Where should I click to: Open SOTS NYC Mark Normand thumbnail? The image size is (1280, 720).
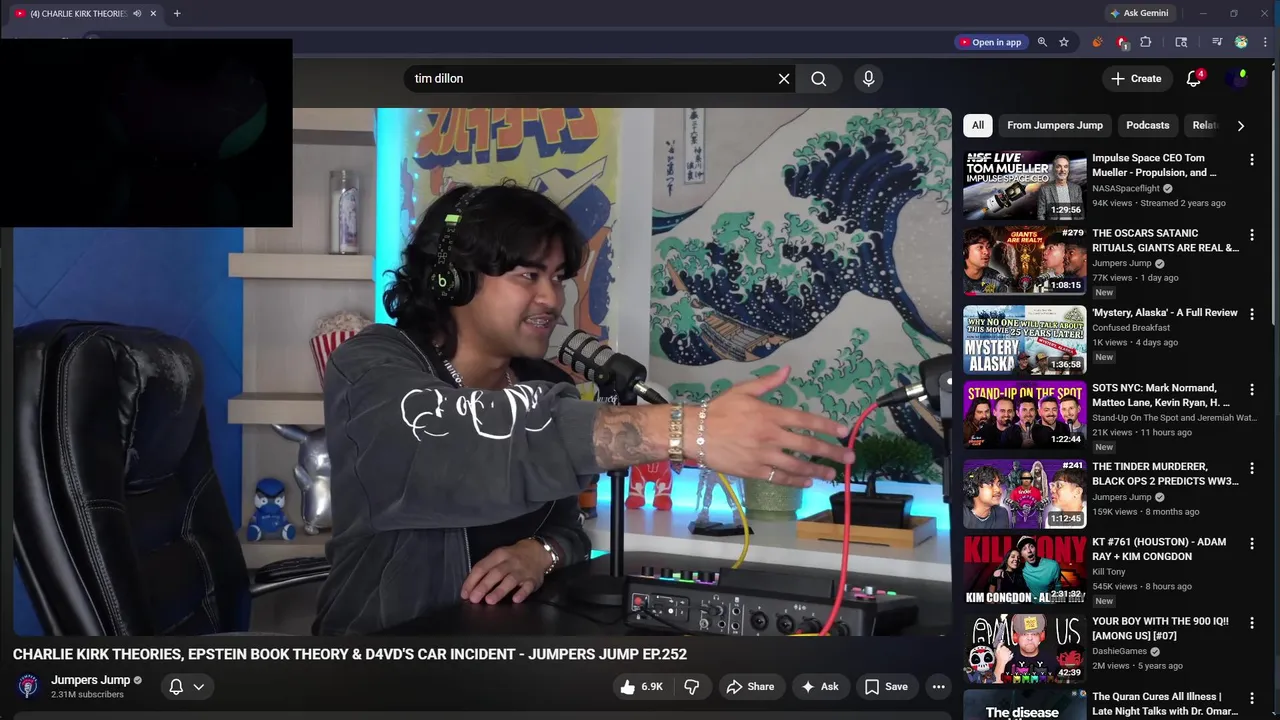point(1024,415)
